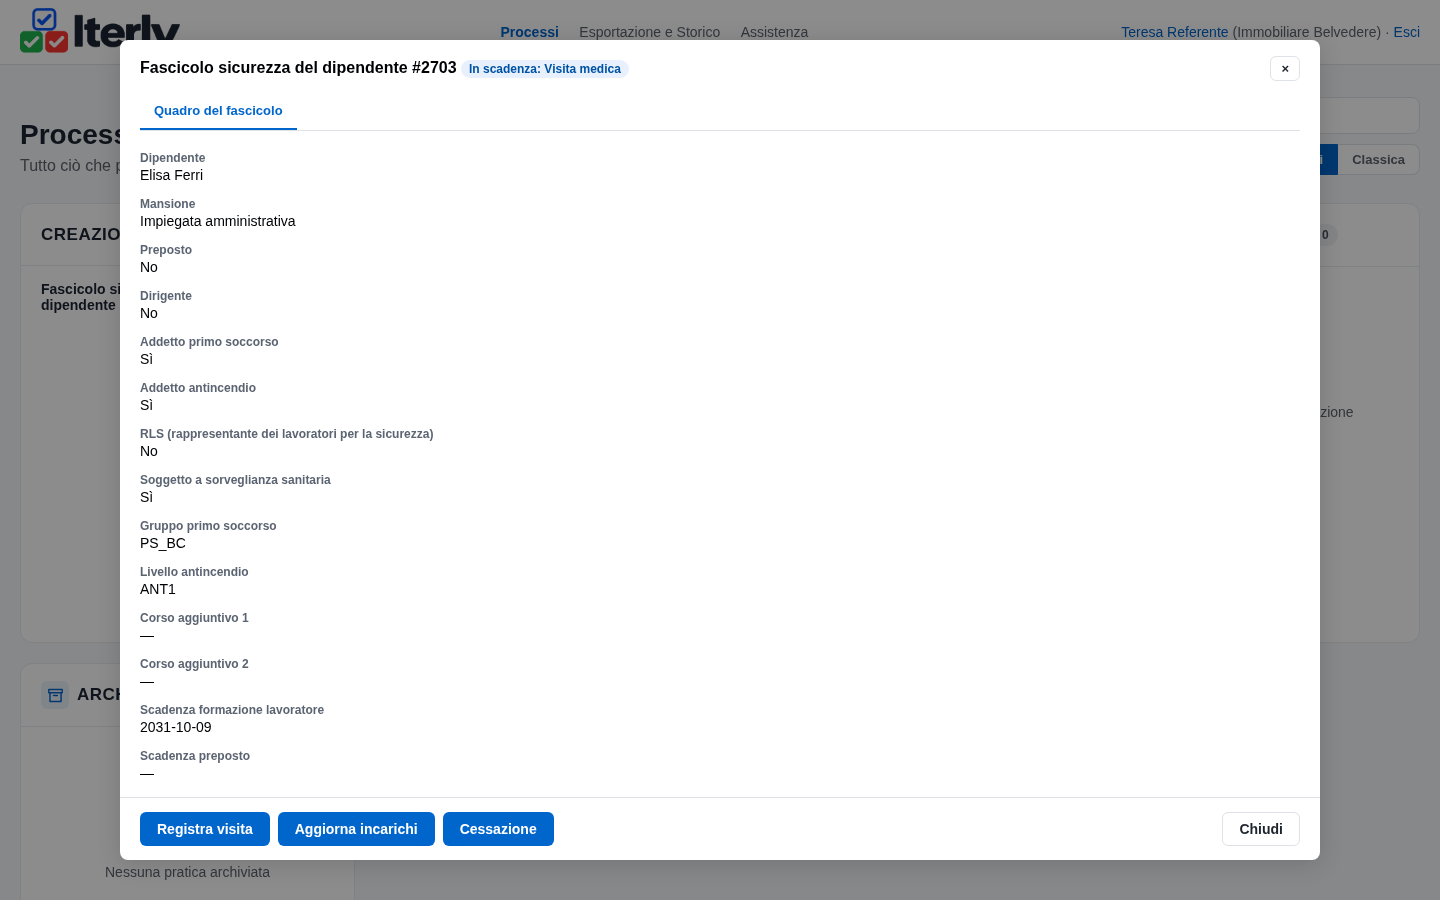Click 'Nessuna pratica archiviata' text in the background
This screenshot has width=1440, height=900.
pyautogui.click(x=187, y=872)
